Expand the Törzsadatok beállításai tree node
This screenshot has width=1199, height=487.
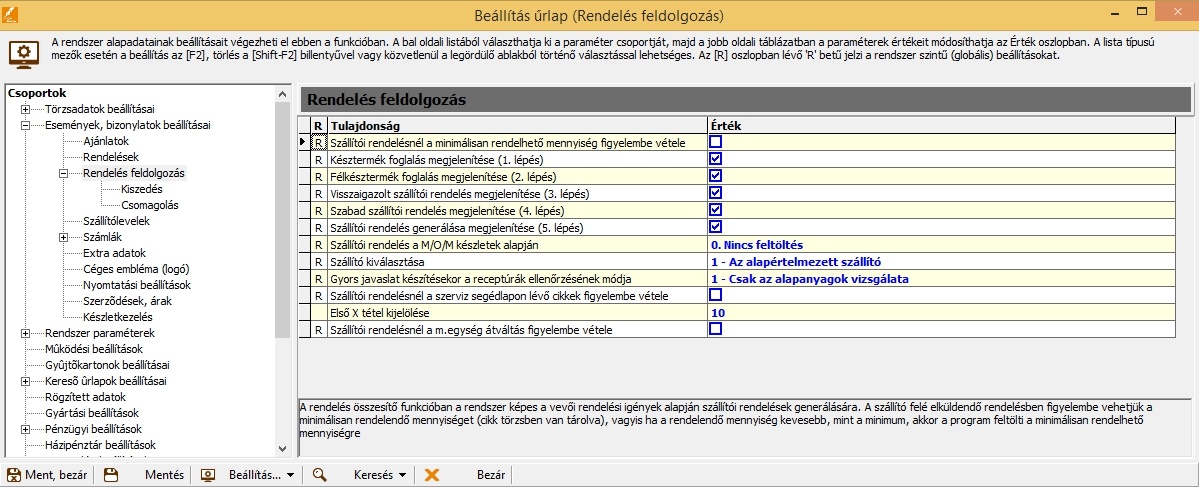25,109
